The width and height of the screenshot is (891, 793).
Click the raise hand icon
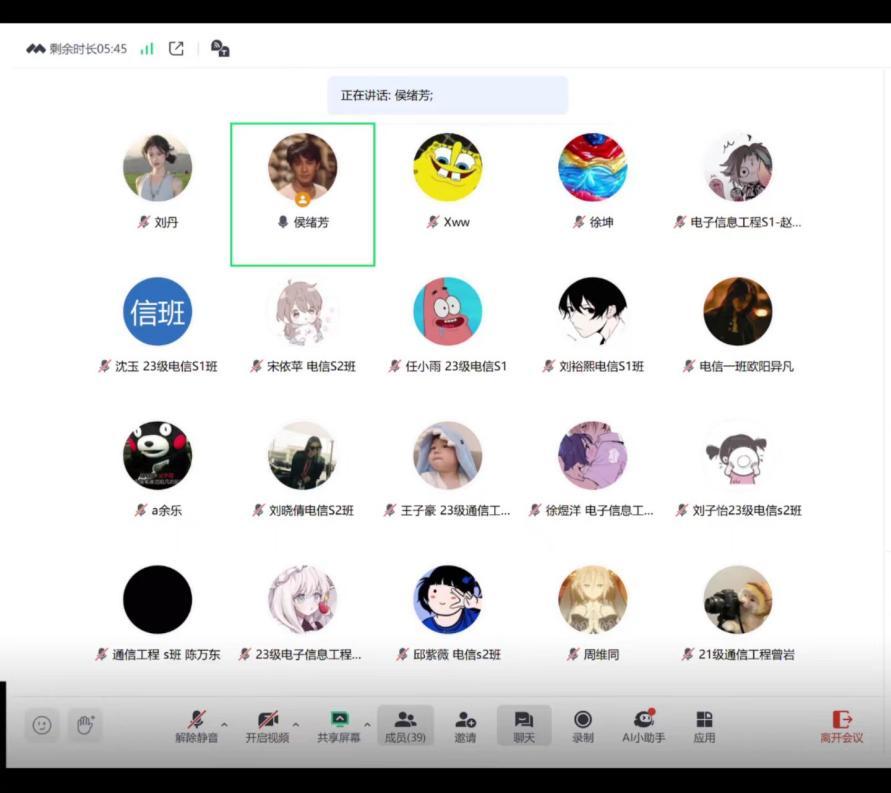click(85, 725)
